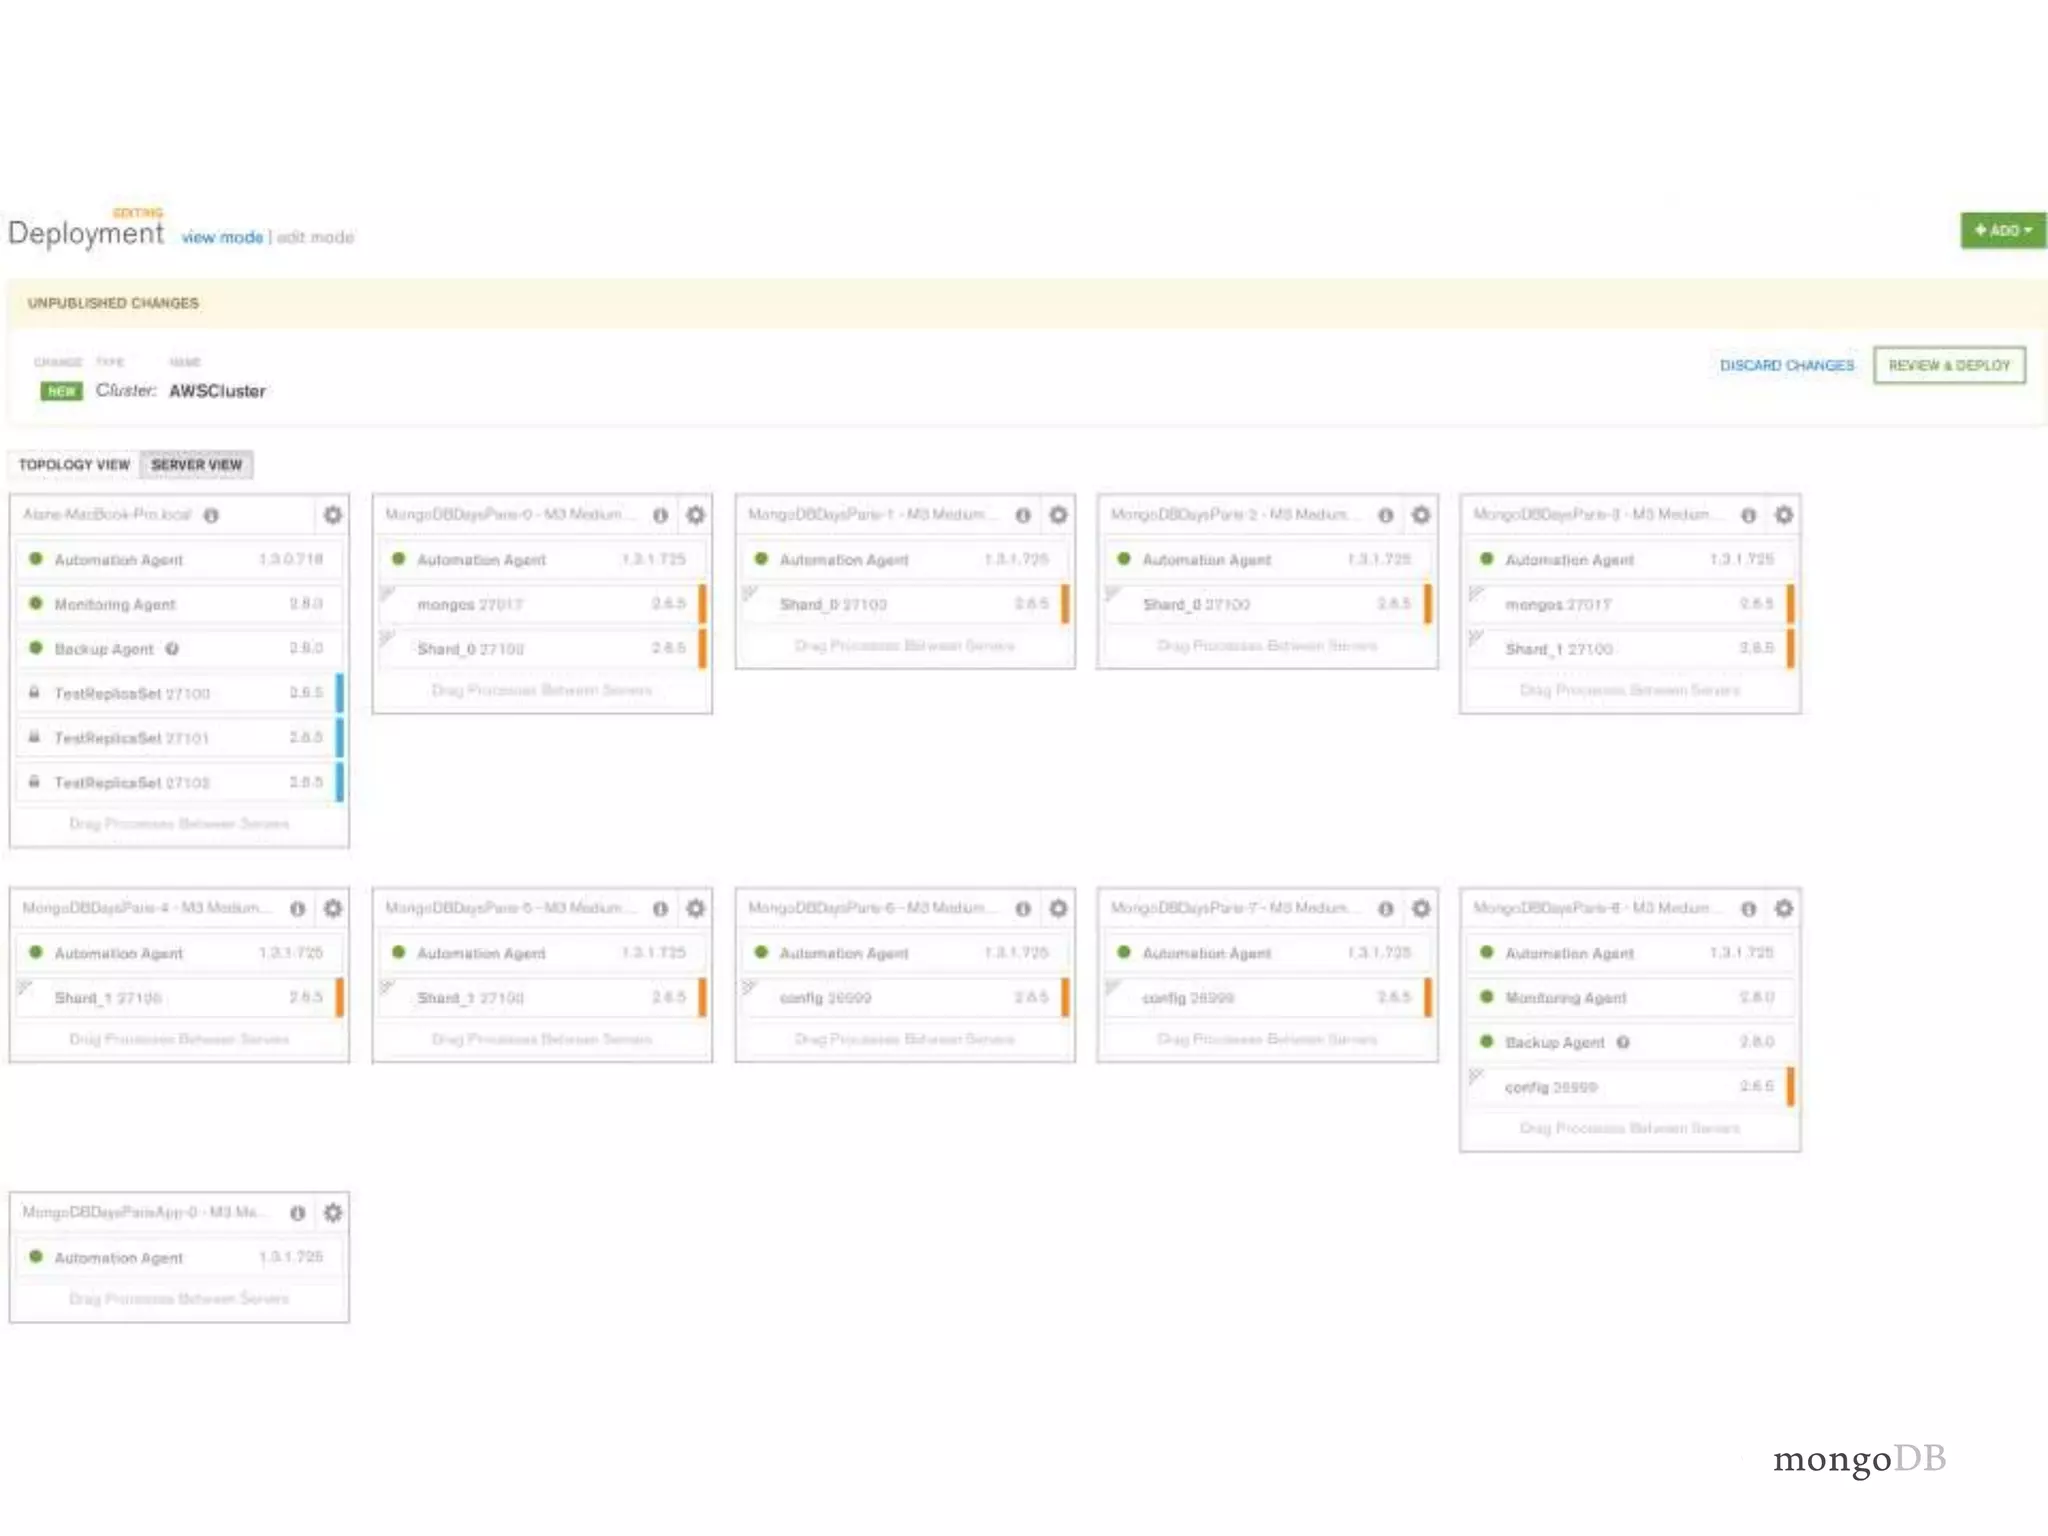Select config 26999 process on Paris-7
The image size is (2048, 1536).
click(1269, 998)
